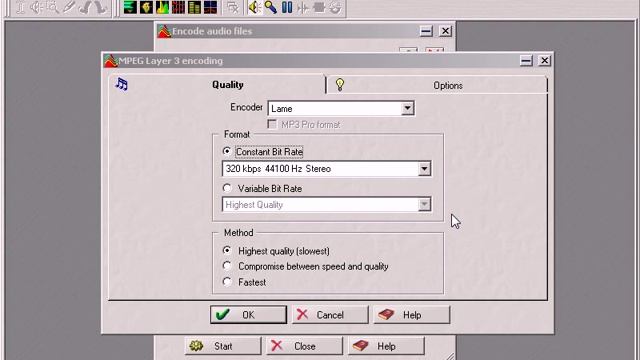Select the greyed pencil draw tool
The width and height of the screenshot is (640, 360).
coord(69,7)
